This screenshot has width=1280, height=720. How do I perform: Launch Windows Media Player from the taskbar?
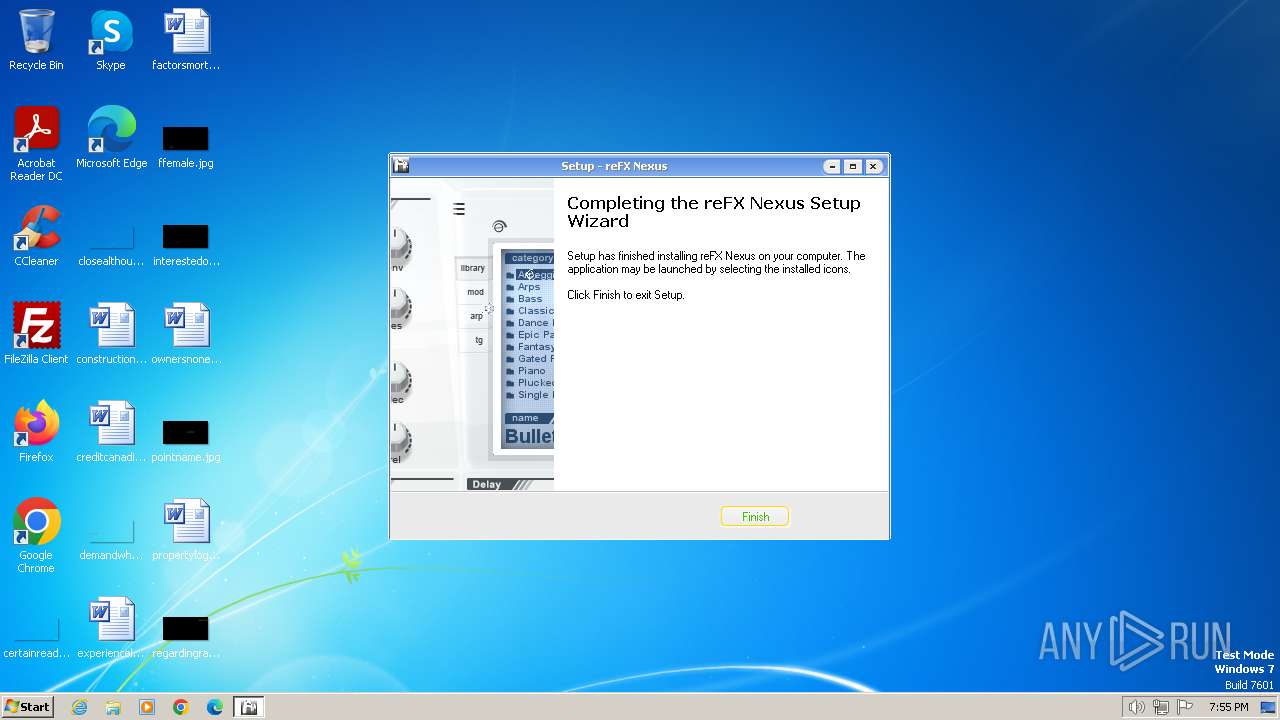click(147, 707)
